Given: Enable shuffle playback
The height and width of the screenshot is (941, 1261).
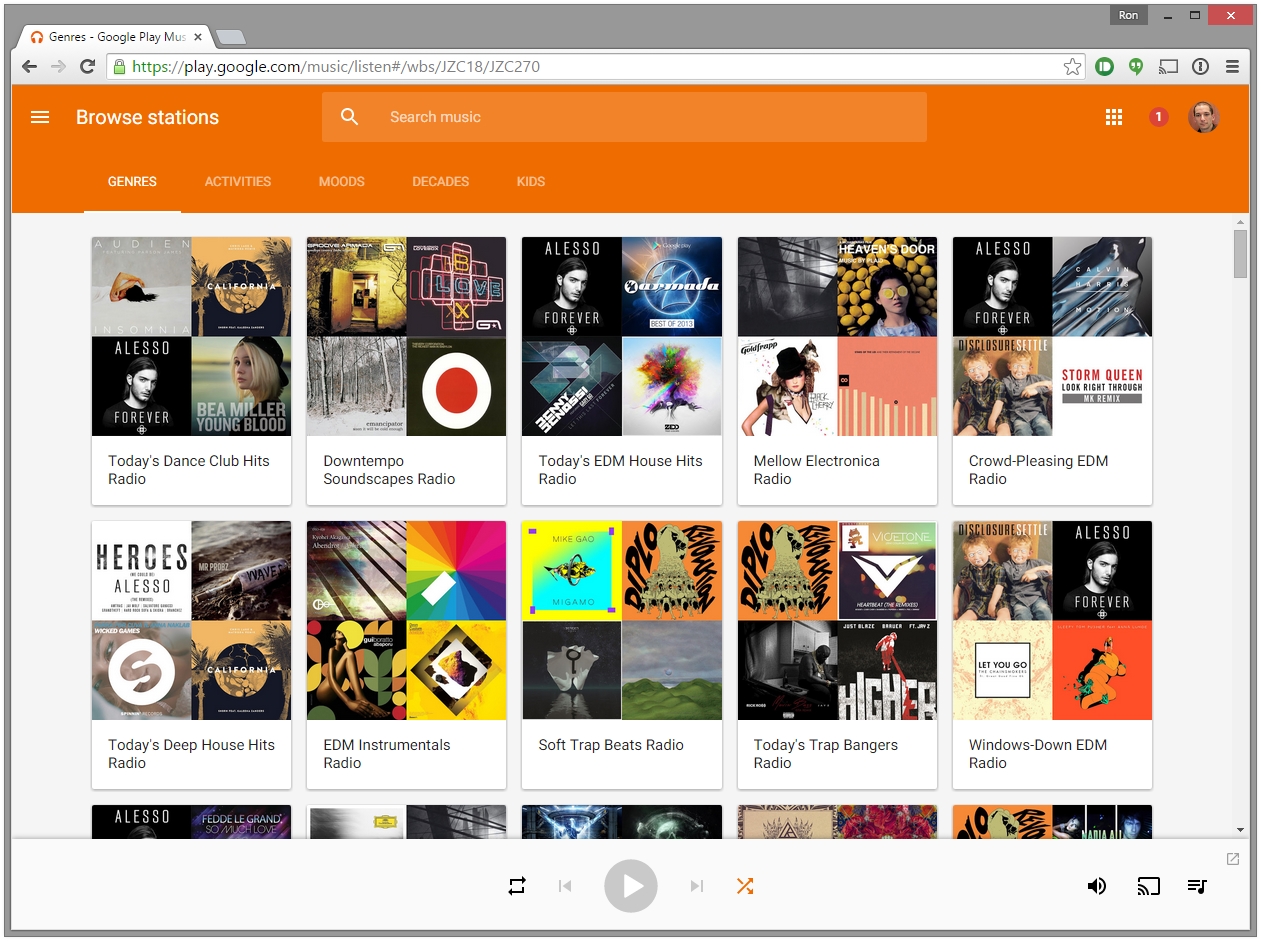Looking at the screenshot, I should click(745, 886).
